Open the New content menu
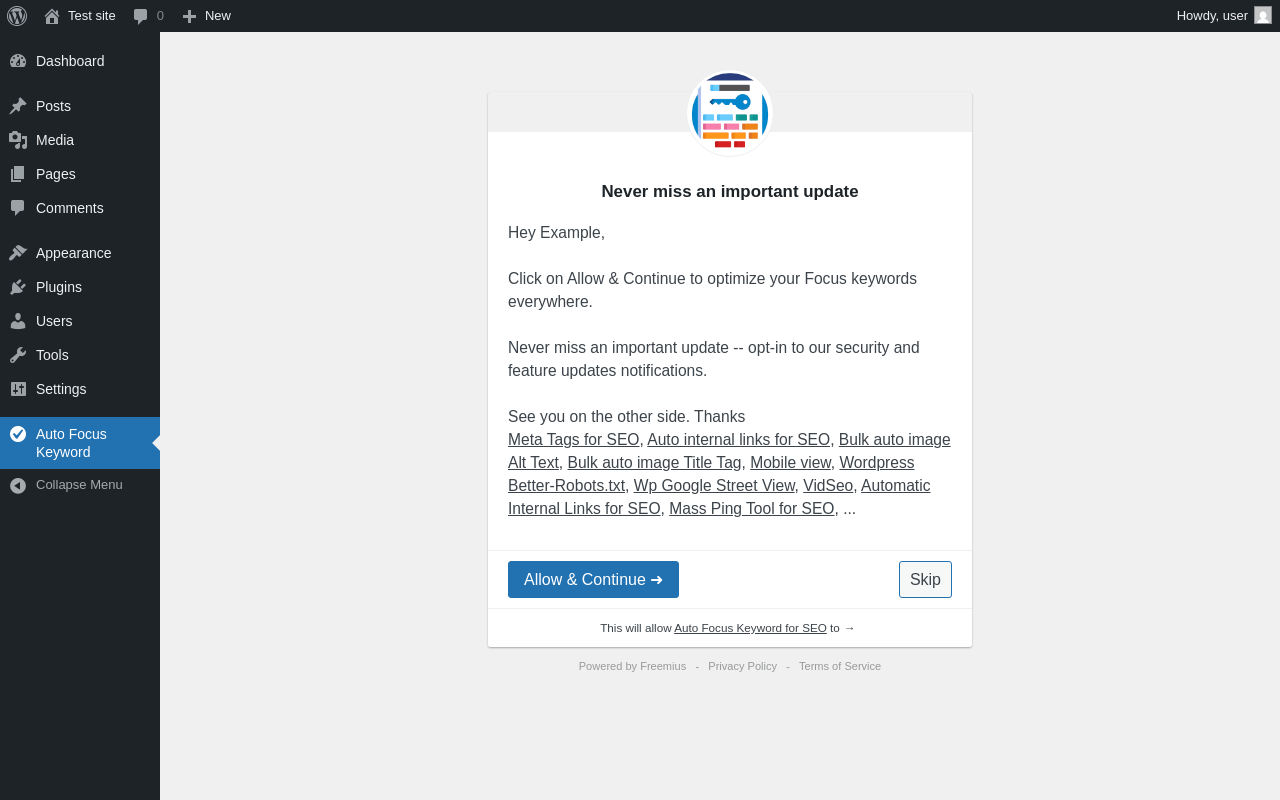This screenshot has height=800, width=1280. coord(207,16)
